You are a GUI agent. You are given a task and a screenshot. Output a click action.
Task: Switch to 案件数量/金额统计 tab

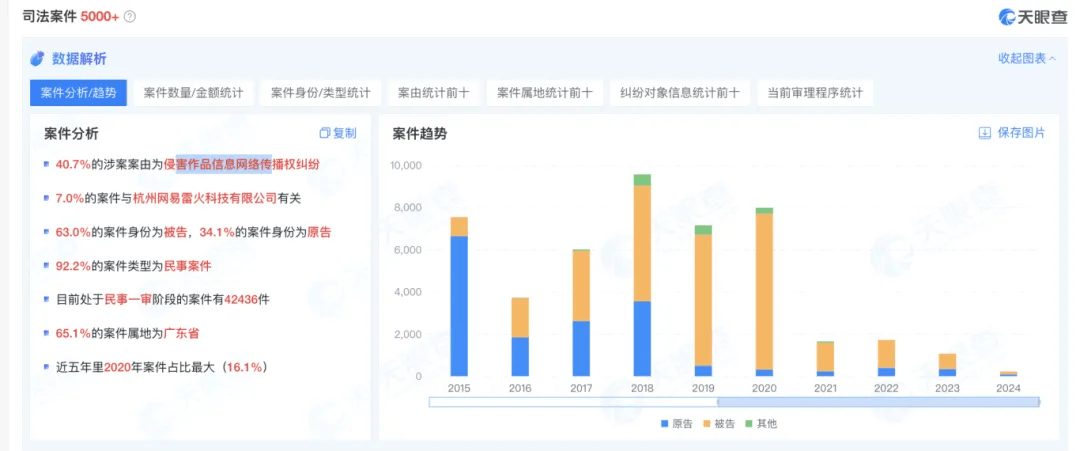[194, 93]
